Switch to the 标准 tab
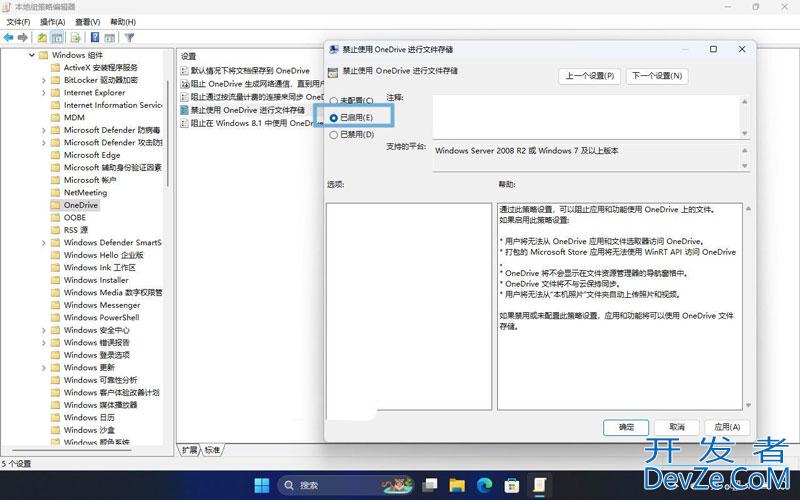The width and height of the screenshot is (800, 500). click(212, 450)
